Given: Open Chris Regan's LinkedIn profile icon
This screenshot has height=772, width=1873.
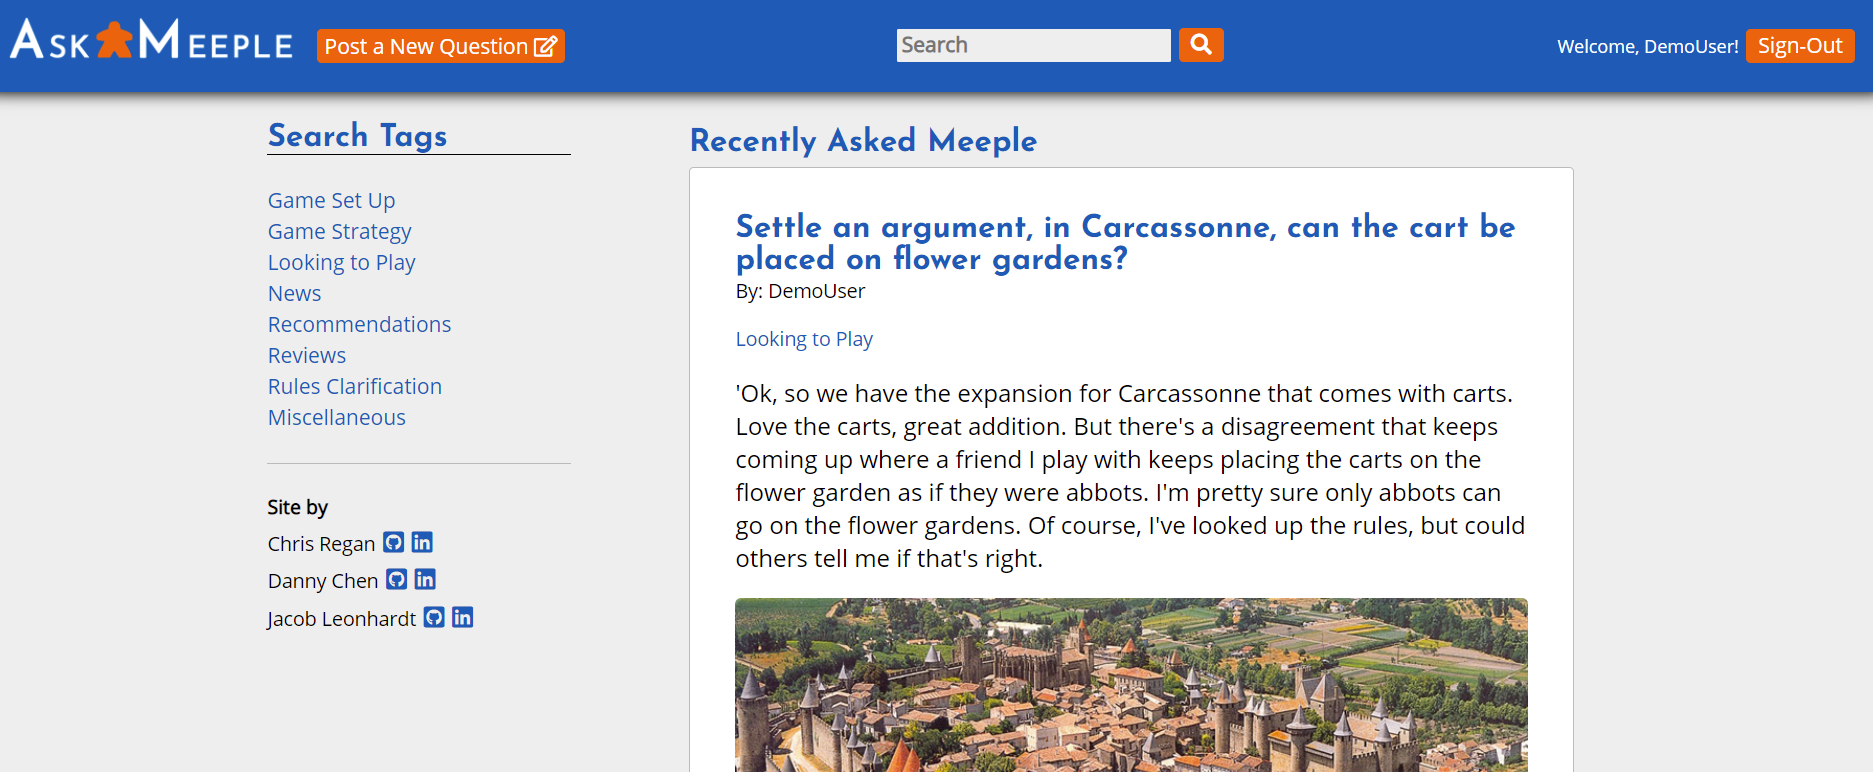Looking at the screenshot, I should tap(422, 543).
